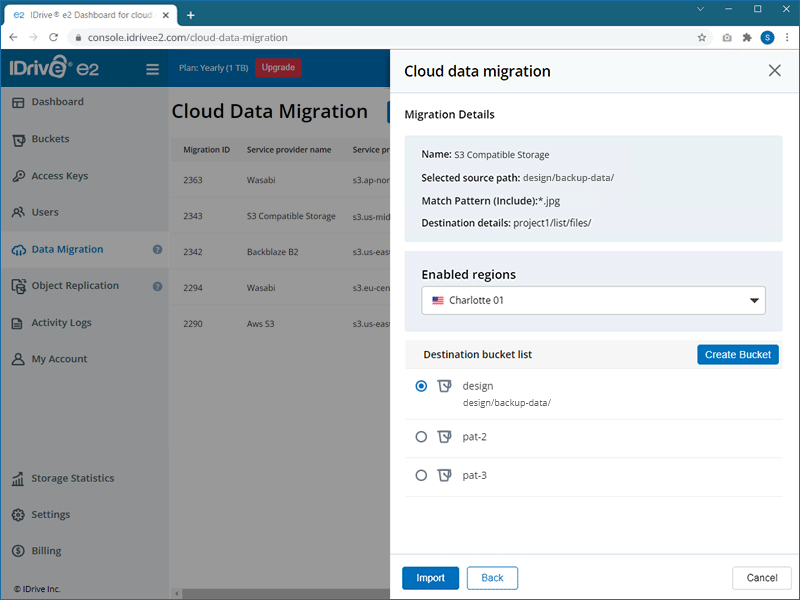
Task: Go to Activity Logs in sidebar
Action: coord(61,323)
